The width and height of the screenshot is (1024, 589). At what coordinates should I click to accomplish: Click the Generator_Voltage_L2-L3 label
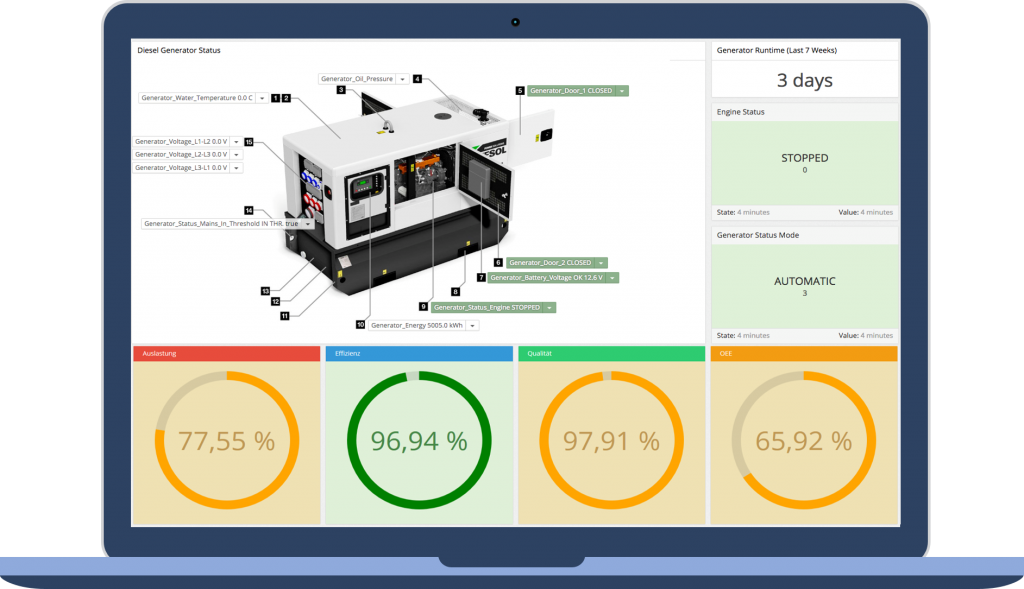(180, 155)
